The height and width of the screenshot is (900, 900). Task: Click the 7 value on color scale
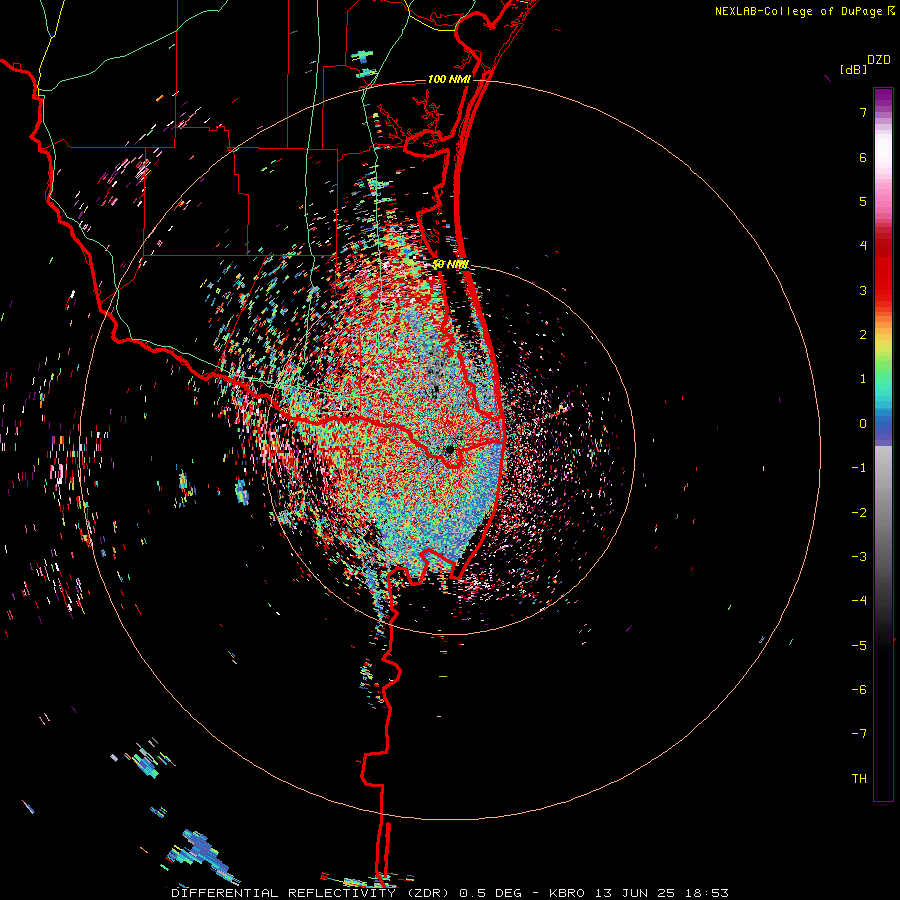[x=863, y=112]
